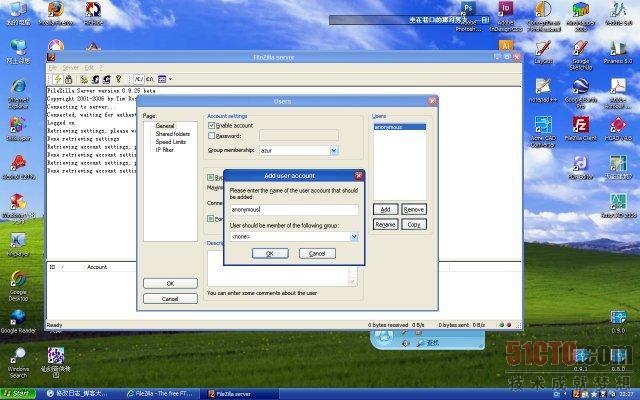Image resolution: width=640 pixels, height=400 pixels.
Task: Open Google Reader desktop icon
Action: (x=18, y=322)
